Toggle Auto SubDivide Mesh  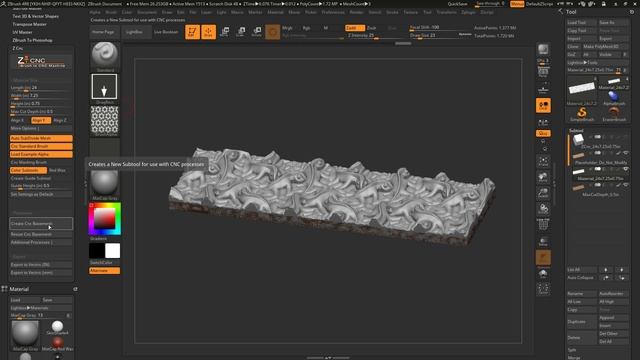[41, 138]
